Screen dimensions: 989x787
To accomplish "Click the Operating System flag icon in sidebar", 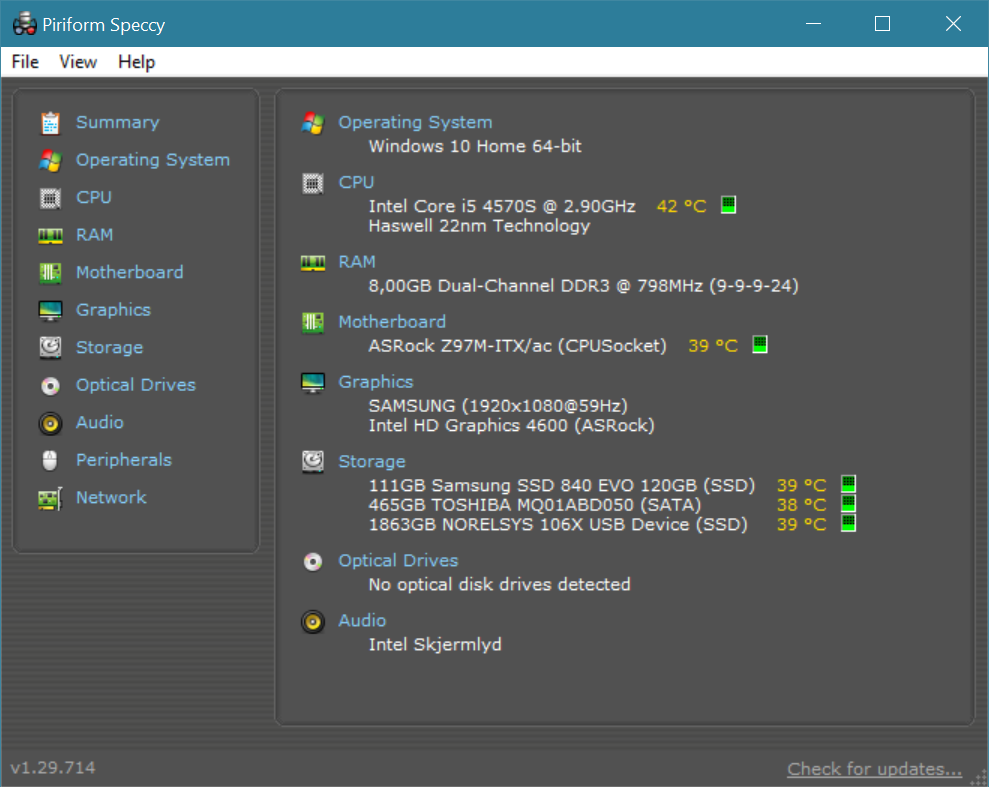I will point(50,161).
